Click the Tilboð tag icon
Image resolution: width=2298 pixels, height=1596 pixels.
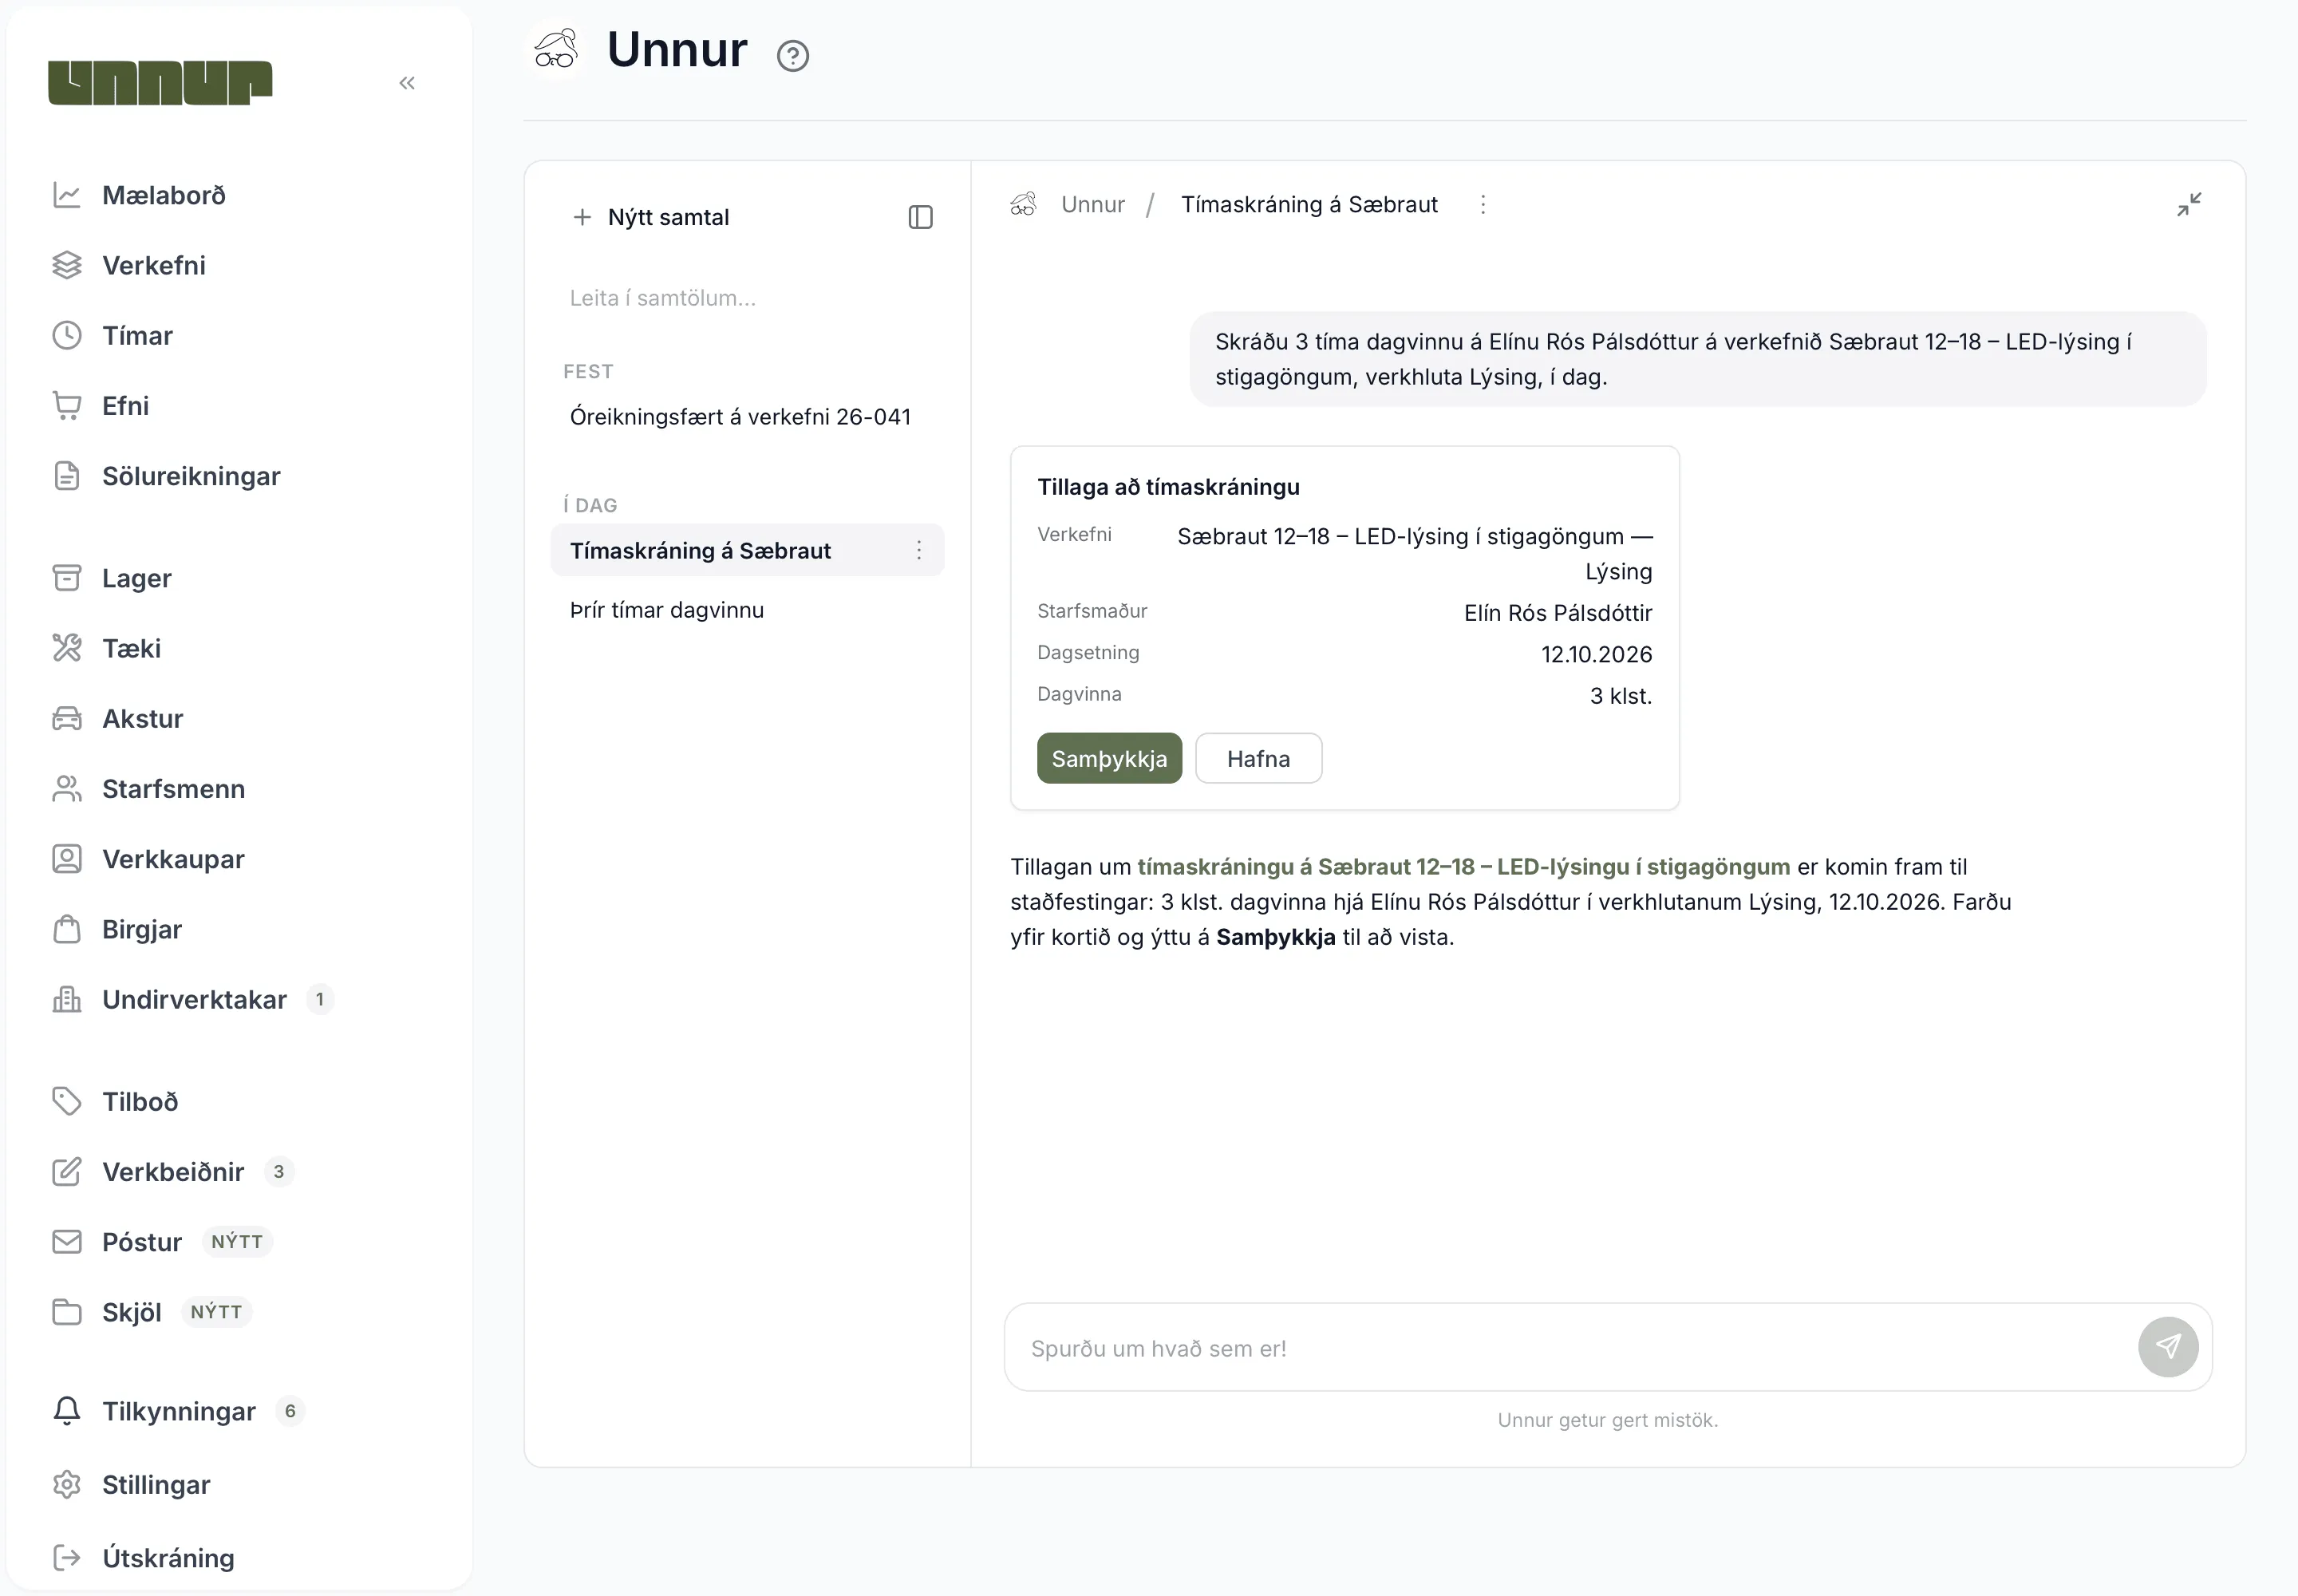(67, 1101)
